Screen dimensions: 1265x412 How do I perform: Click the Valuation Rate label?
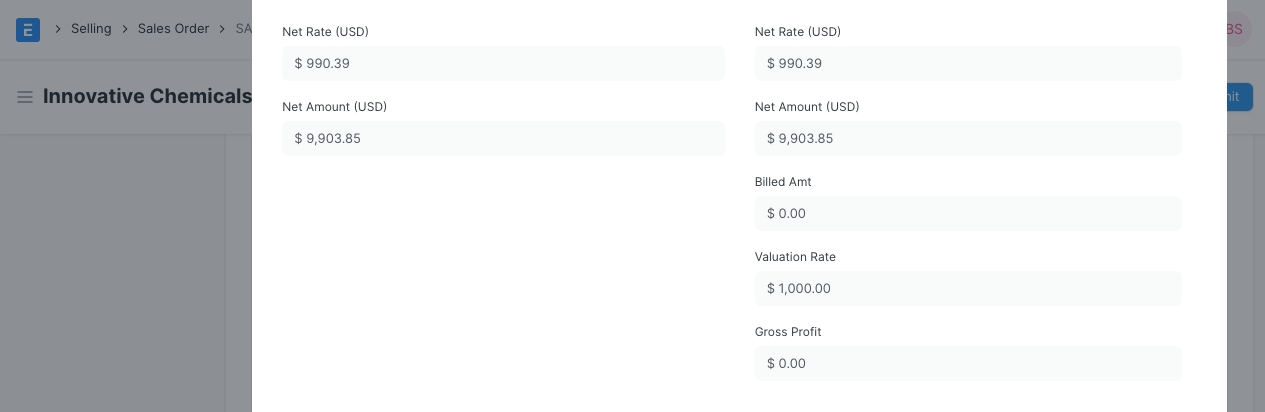pos(795,257)
